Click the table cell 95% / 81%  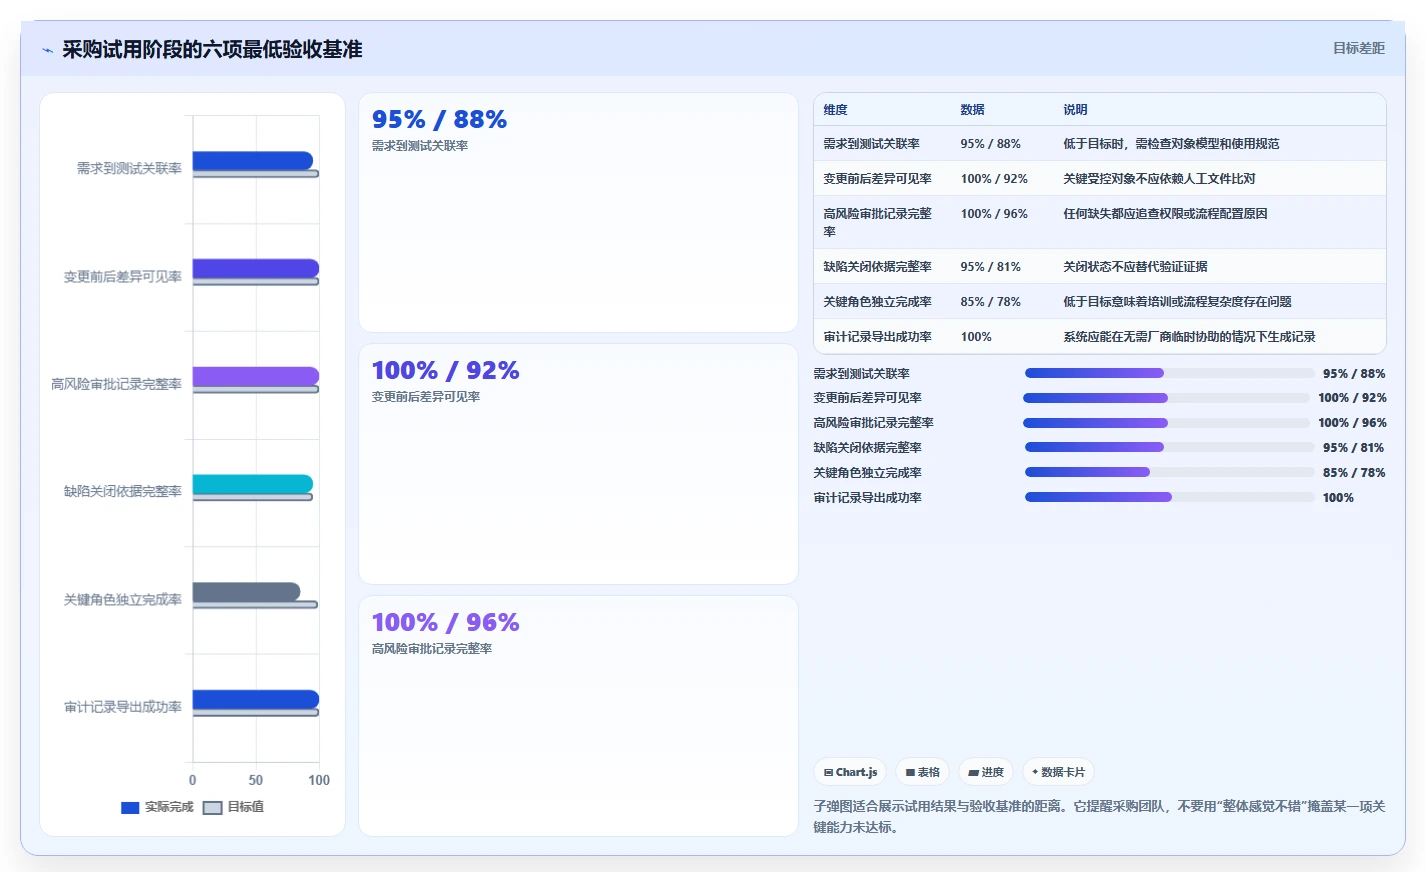(990, 267)
